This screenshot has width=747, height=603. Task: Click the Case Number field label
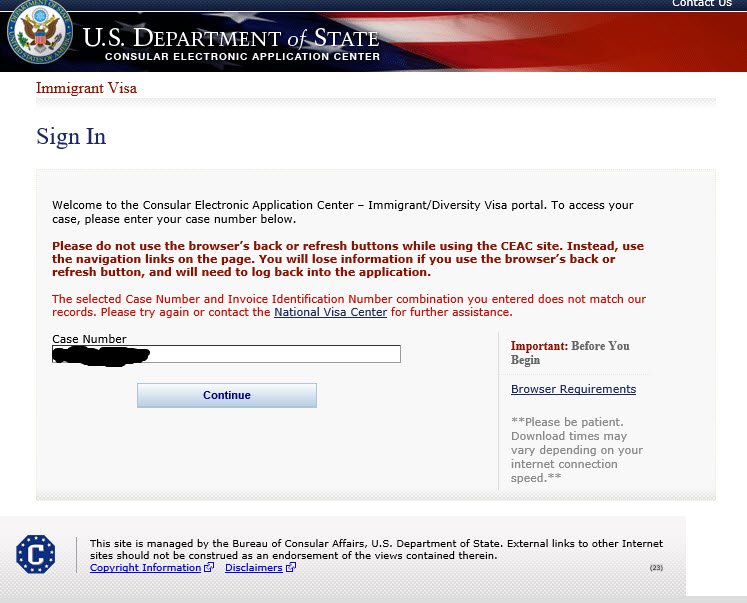pos(89,339)
